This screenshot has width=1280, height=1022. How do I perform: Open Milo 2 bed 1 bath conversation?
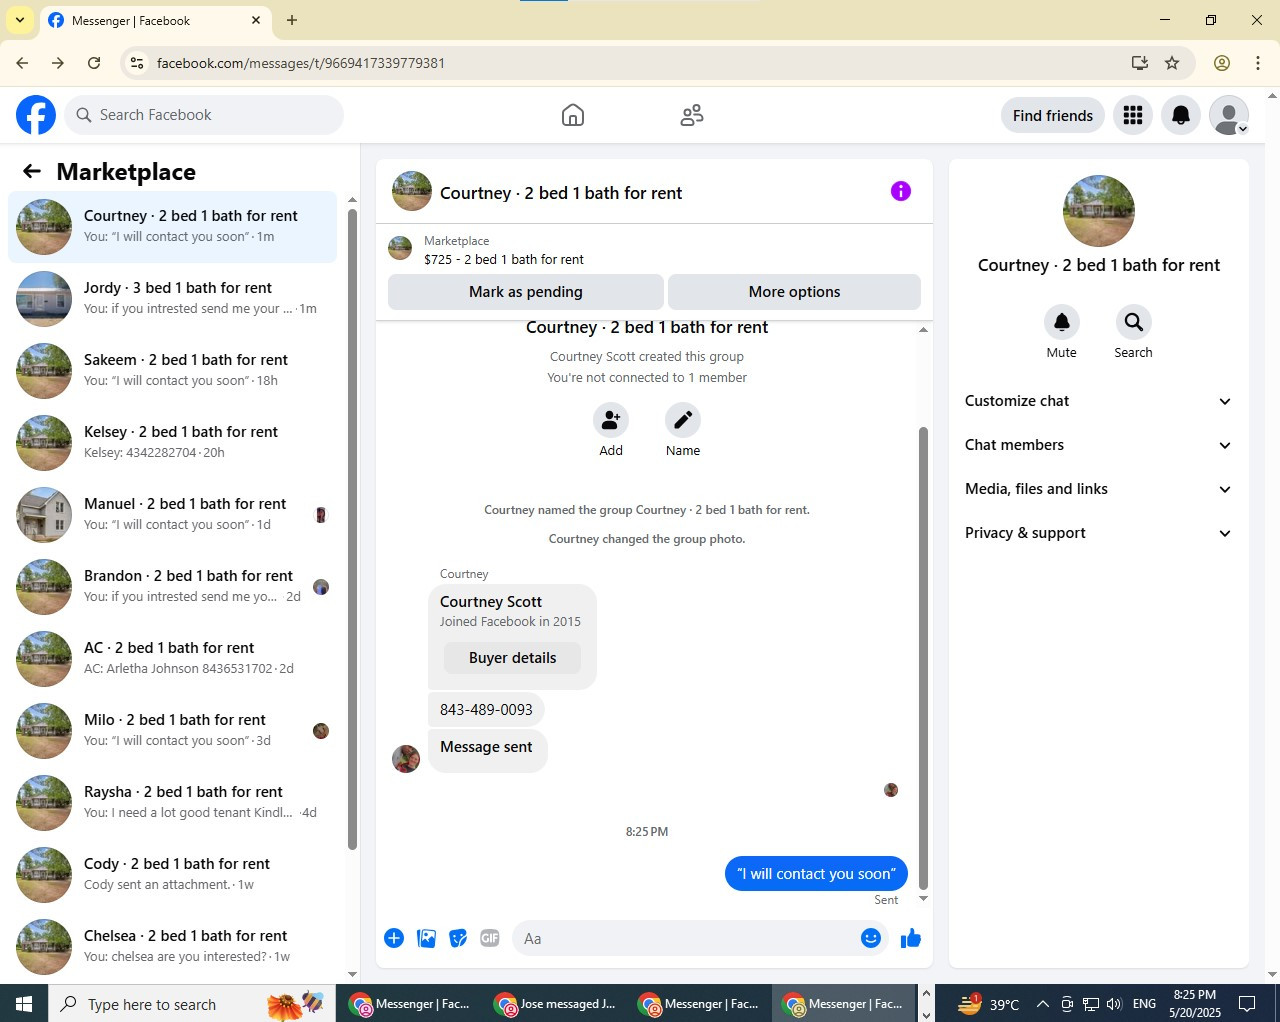click(173, 731)
